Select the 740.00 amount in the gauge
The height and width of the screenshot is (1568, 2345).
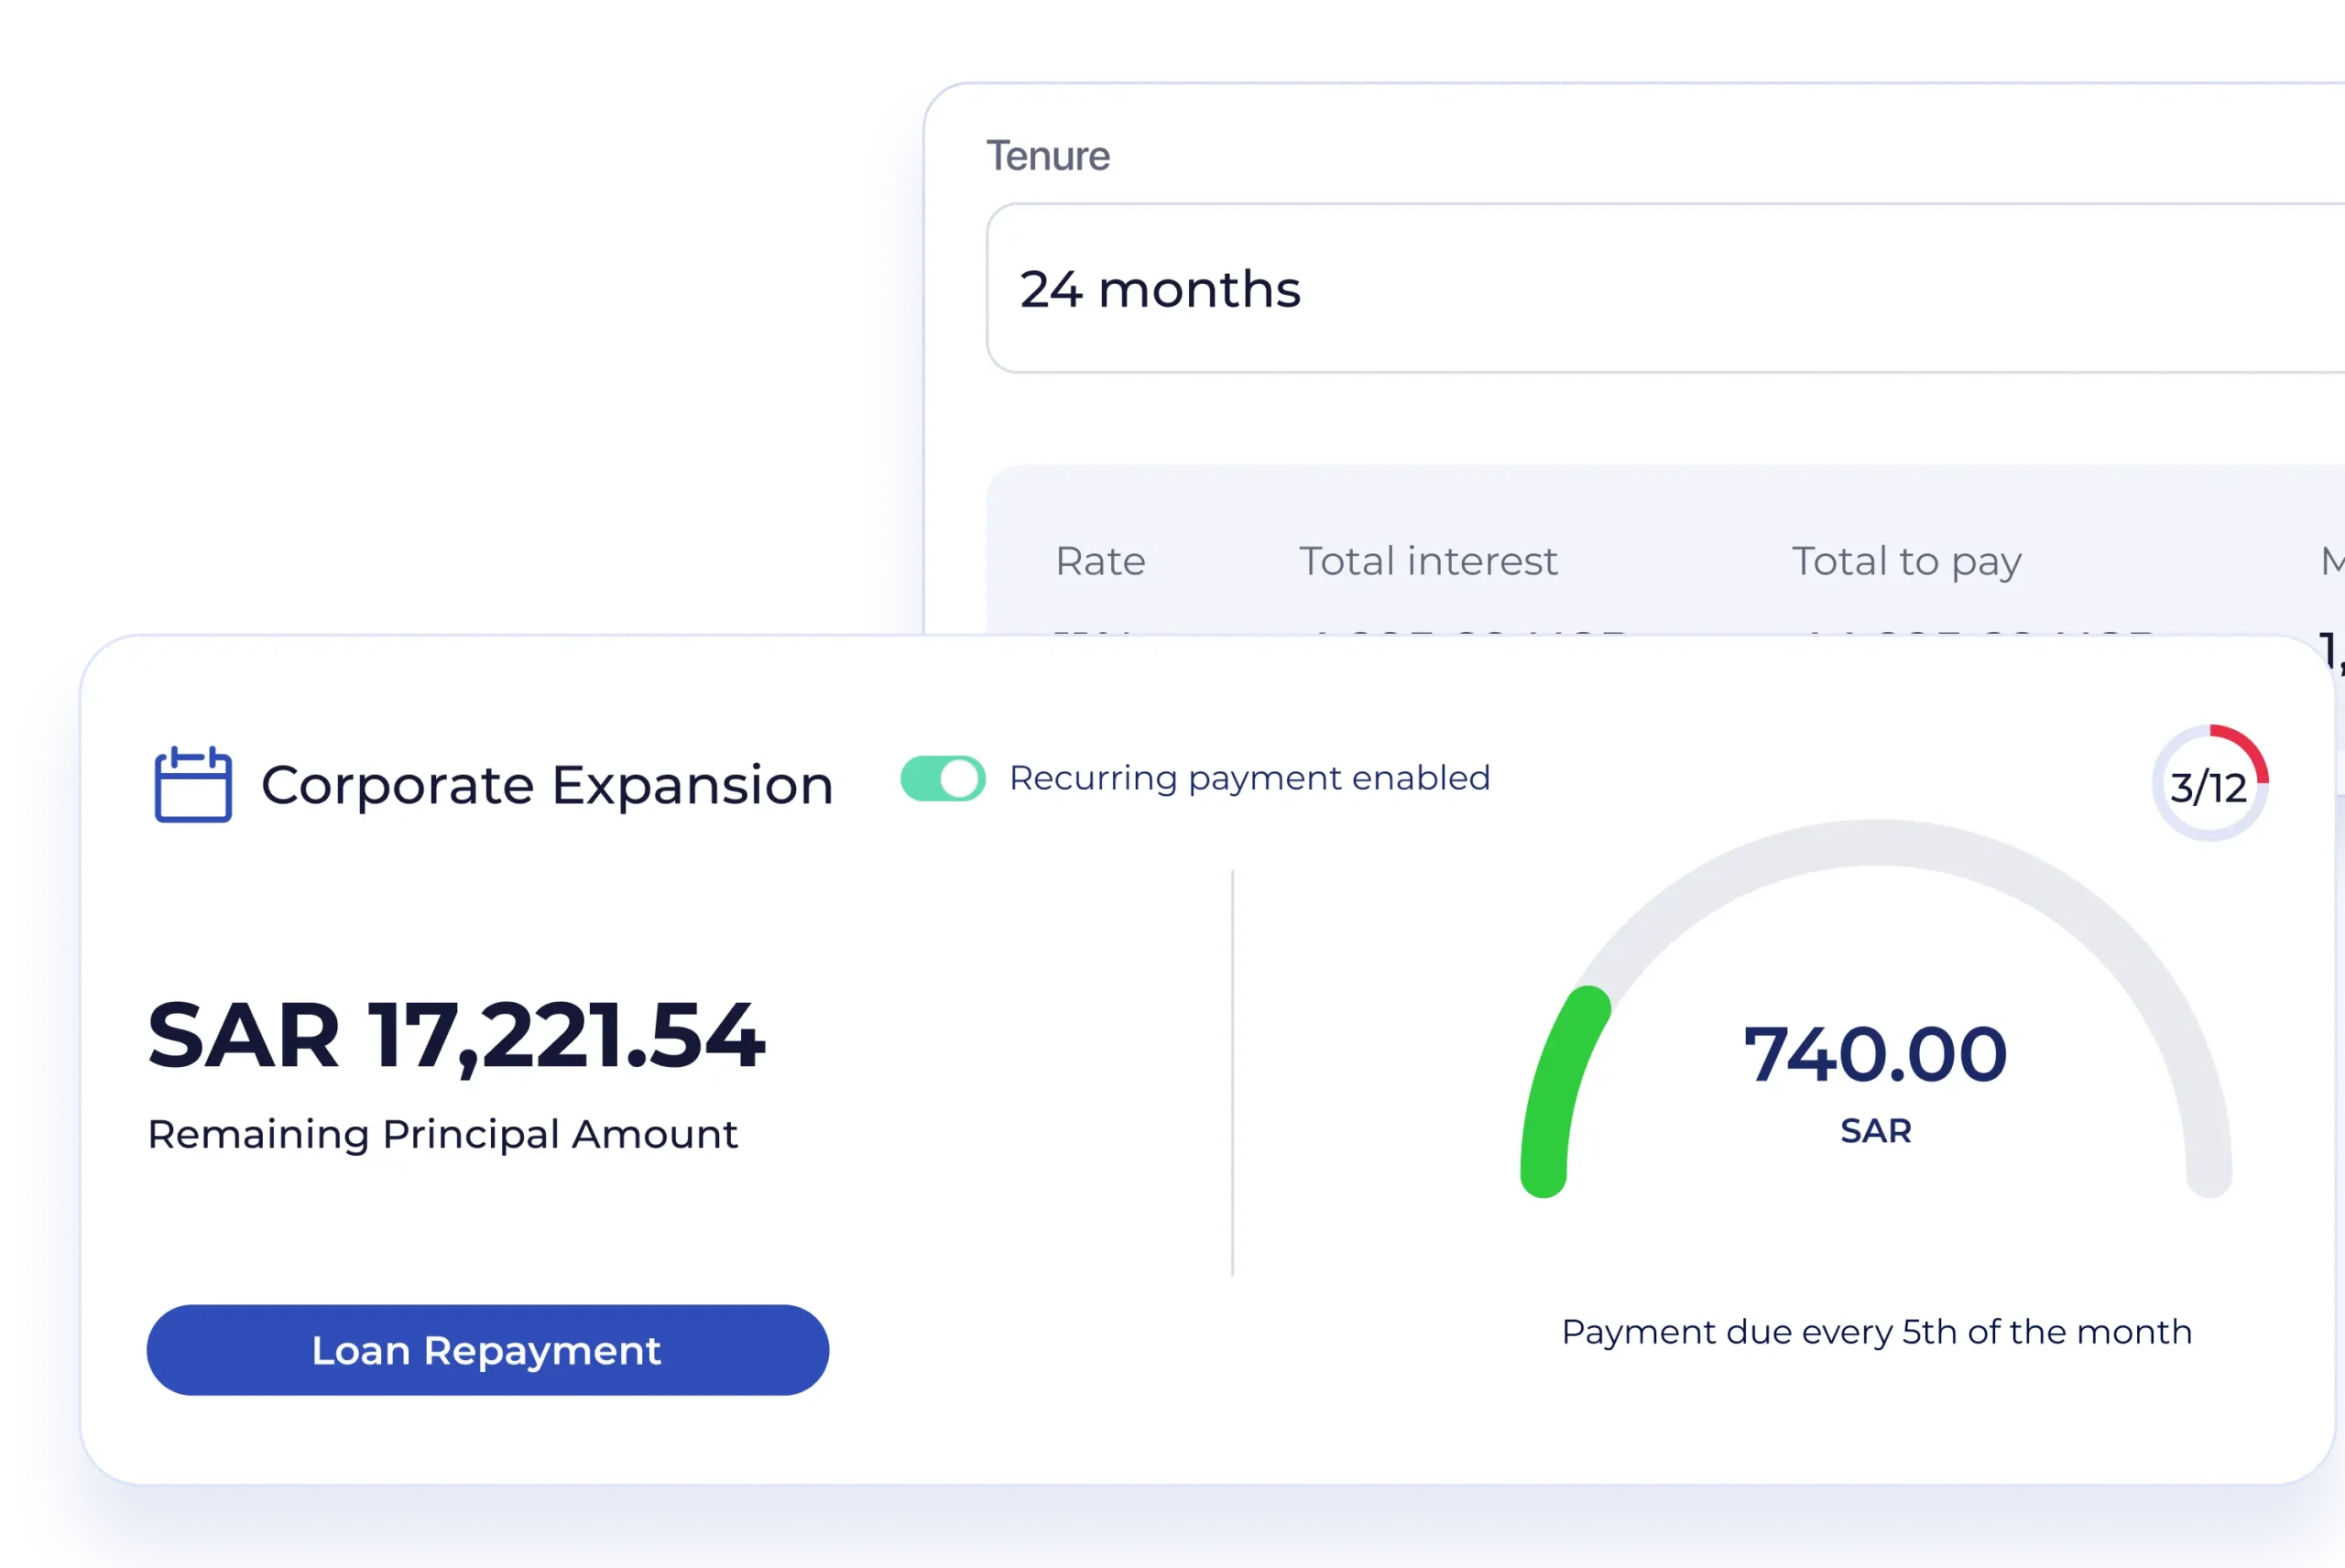(1875, 1054)
